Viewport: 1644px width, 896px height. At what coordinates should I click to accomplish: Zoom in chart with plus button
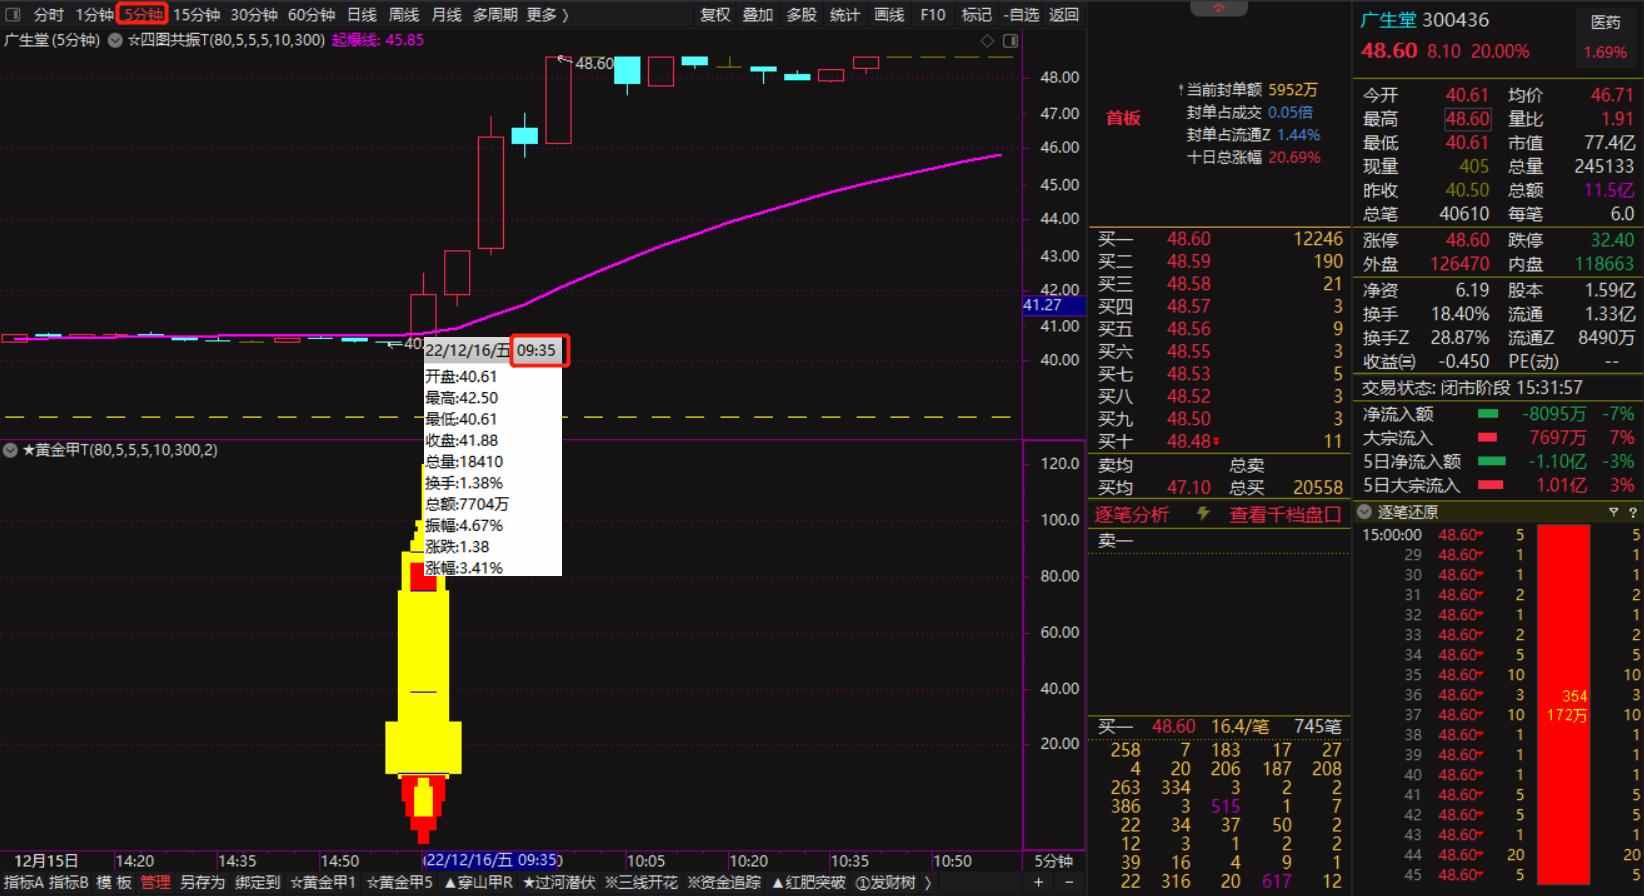1039,882
